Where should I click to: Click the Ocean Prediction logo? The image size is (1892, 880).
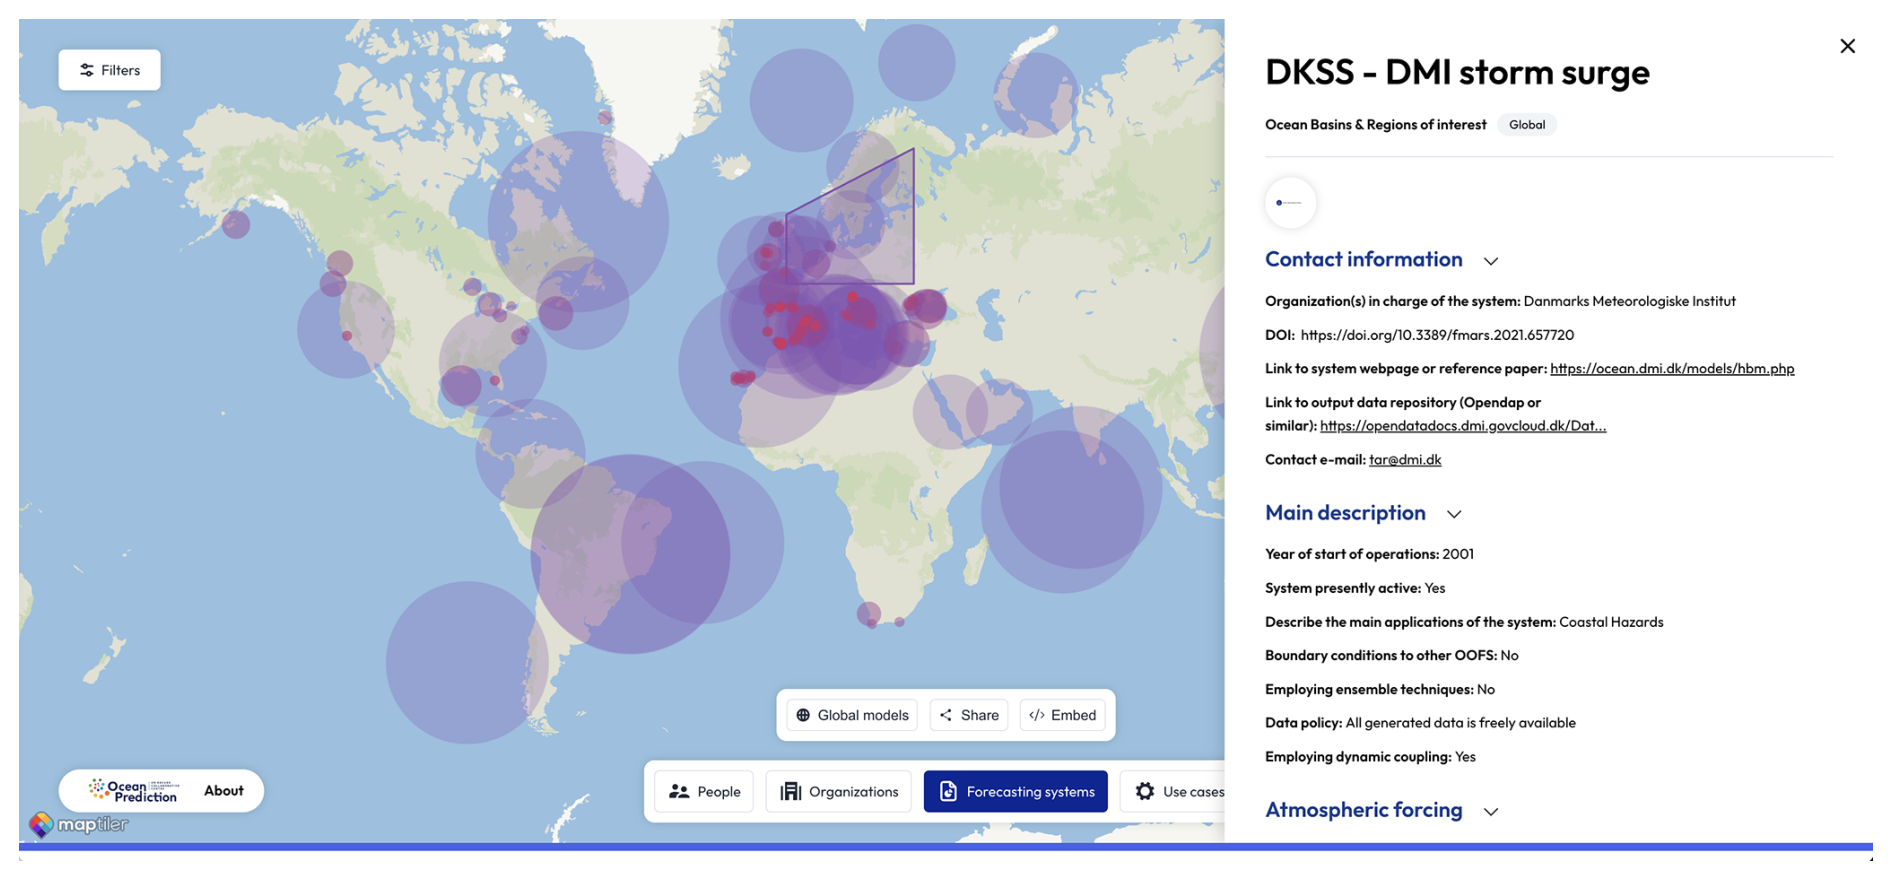(x=134, y=791)
